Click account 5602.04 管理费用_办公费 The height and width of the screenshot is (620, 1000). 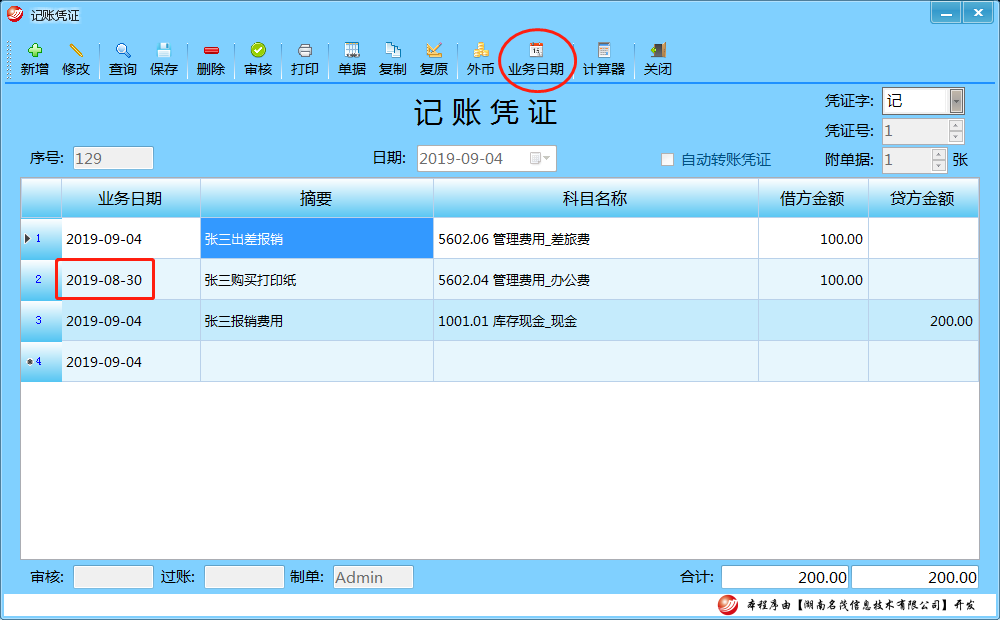tap(596, 279)
